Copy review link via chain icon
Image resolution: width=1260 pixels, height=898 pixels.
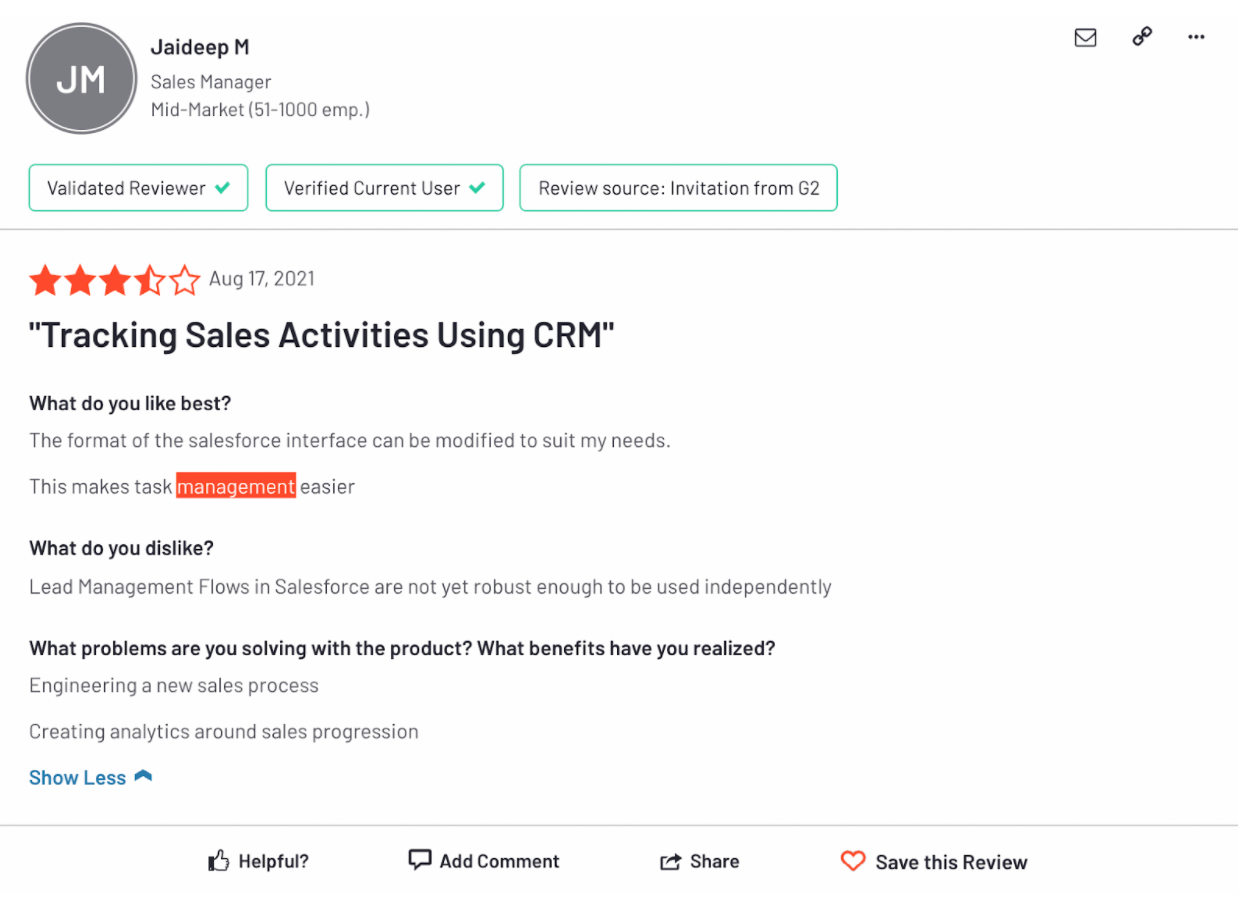[x=1142, y=37]
